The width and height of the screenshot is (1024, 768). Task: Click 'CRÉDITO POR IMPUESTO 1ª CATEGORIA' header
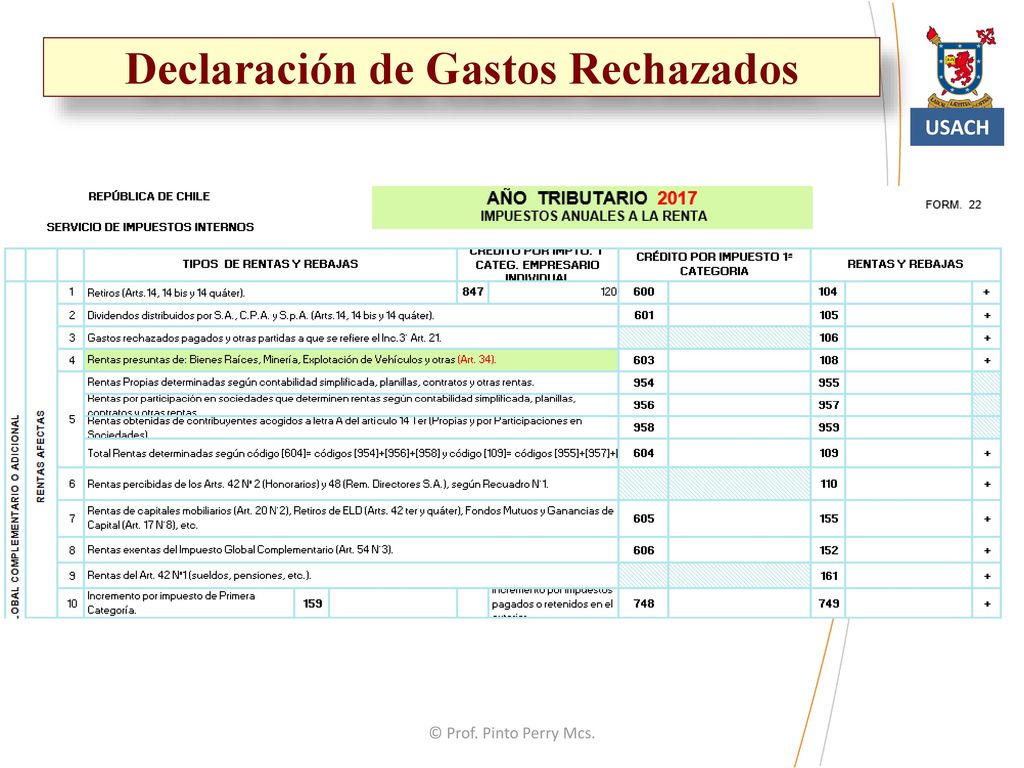(x=714, y=264)
